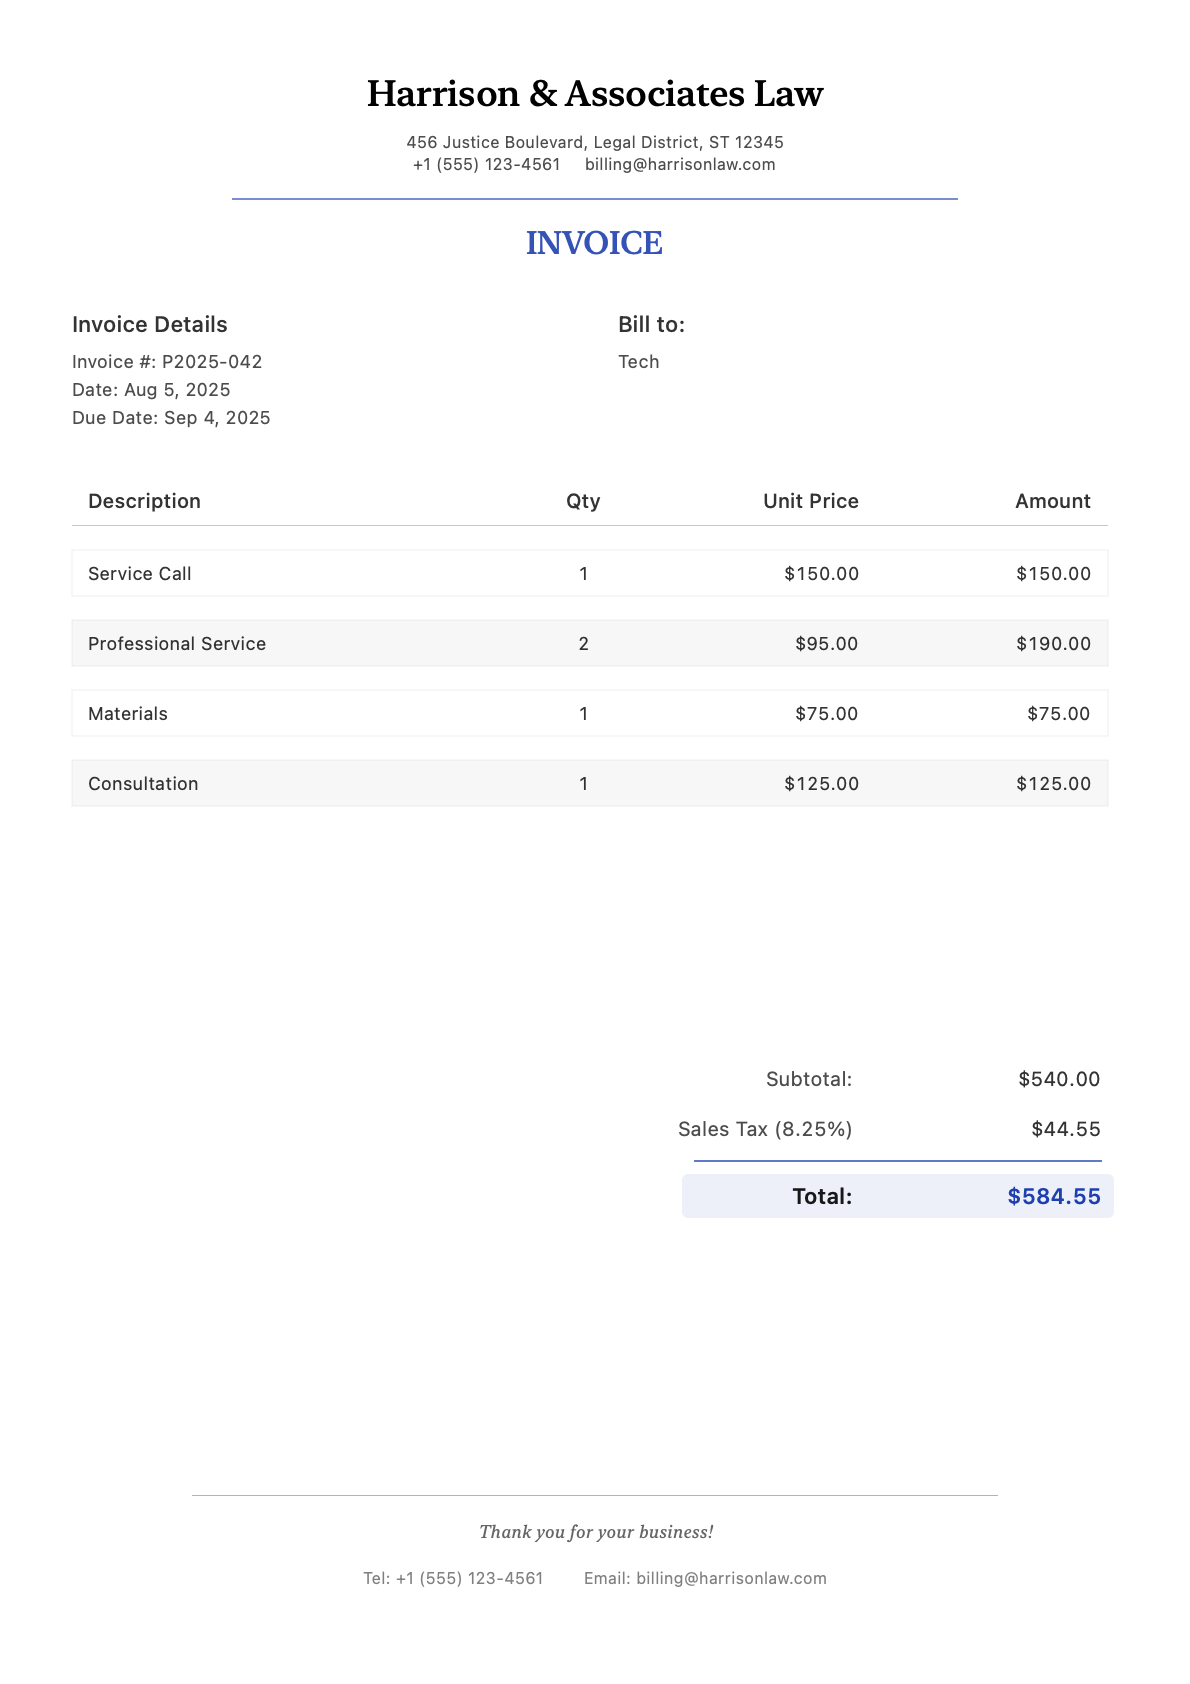Select the Consultation description cell
The height and width of the screenshot is (1684, 1190).
coord(143,784)
